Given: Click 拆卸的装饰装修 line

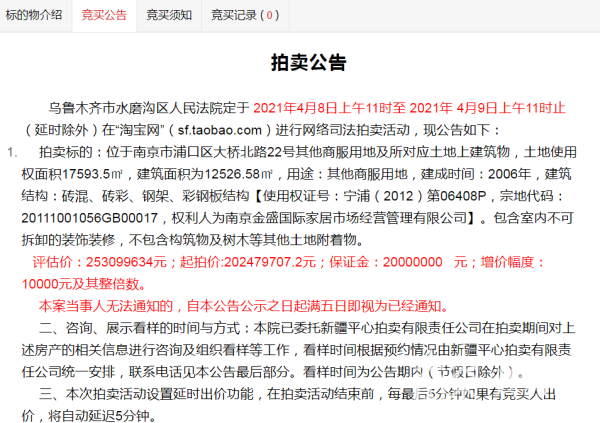Looking at the screenshot, I should (x=192, y=240).
